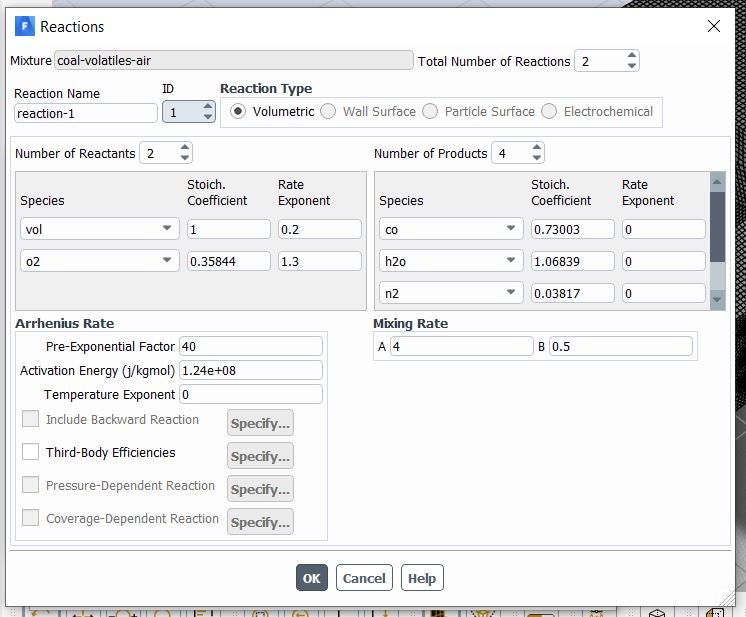Click the Fluent logo icon in title bar

click(25, 26)
